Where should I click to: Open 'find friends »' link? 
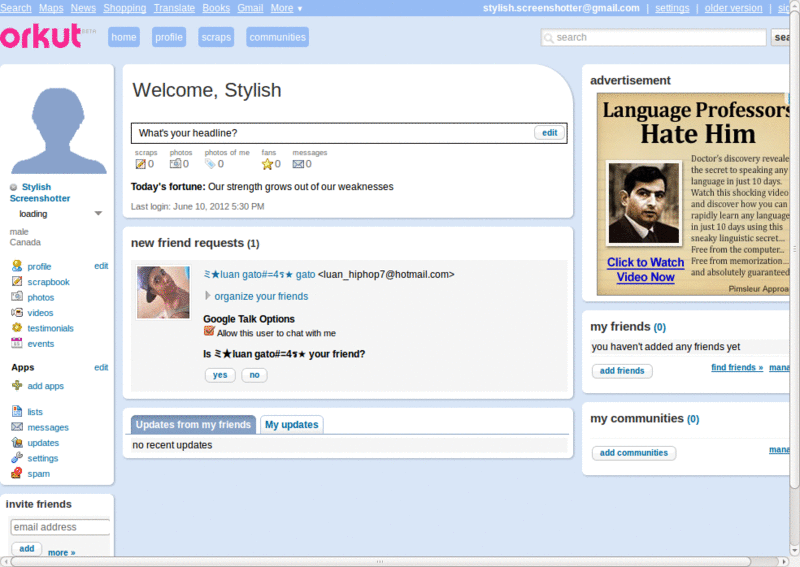pyautogui.click(x=737, y=367)
